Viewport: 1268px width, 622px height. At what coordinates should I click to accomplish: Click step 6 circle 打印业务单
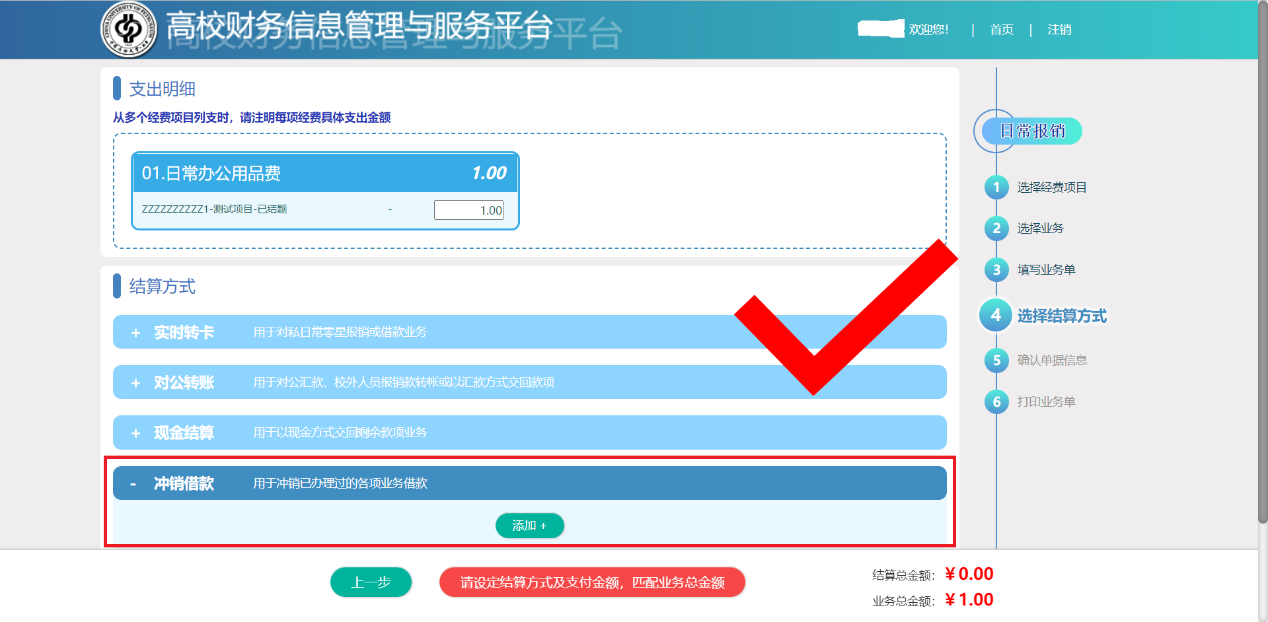coord(996,402)
